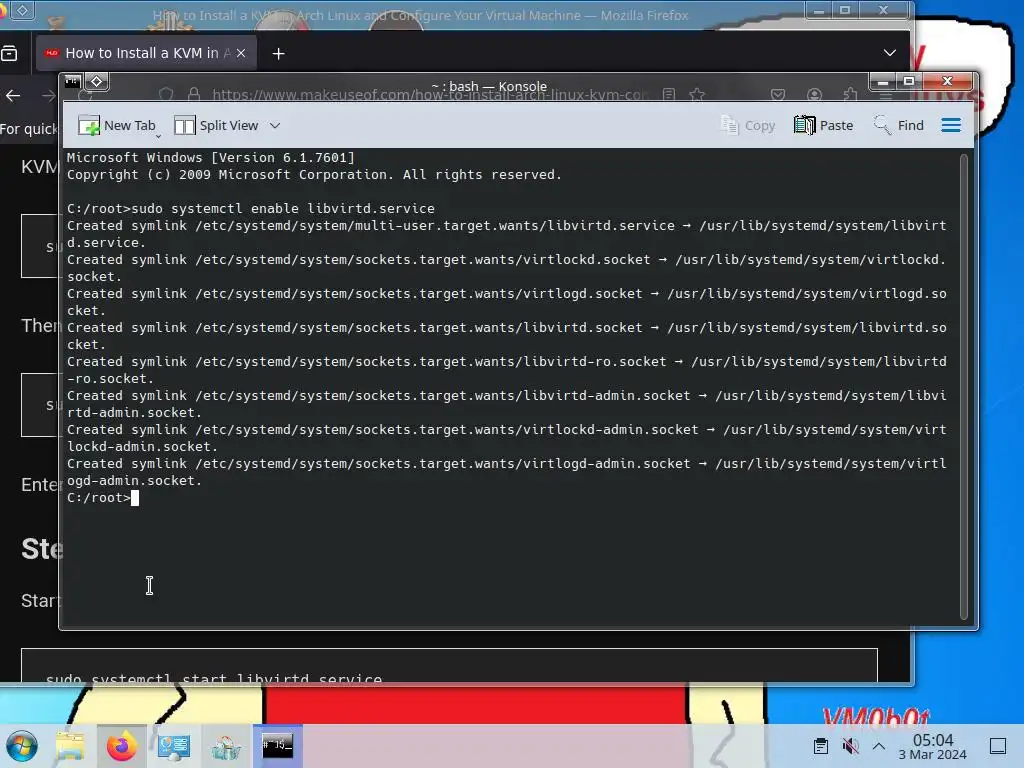Switch to Konsole via taskbar icon
This screenshot has height=768, width=1024.
278,746
